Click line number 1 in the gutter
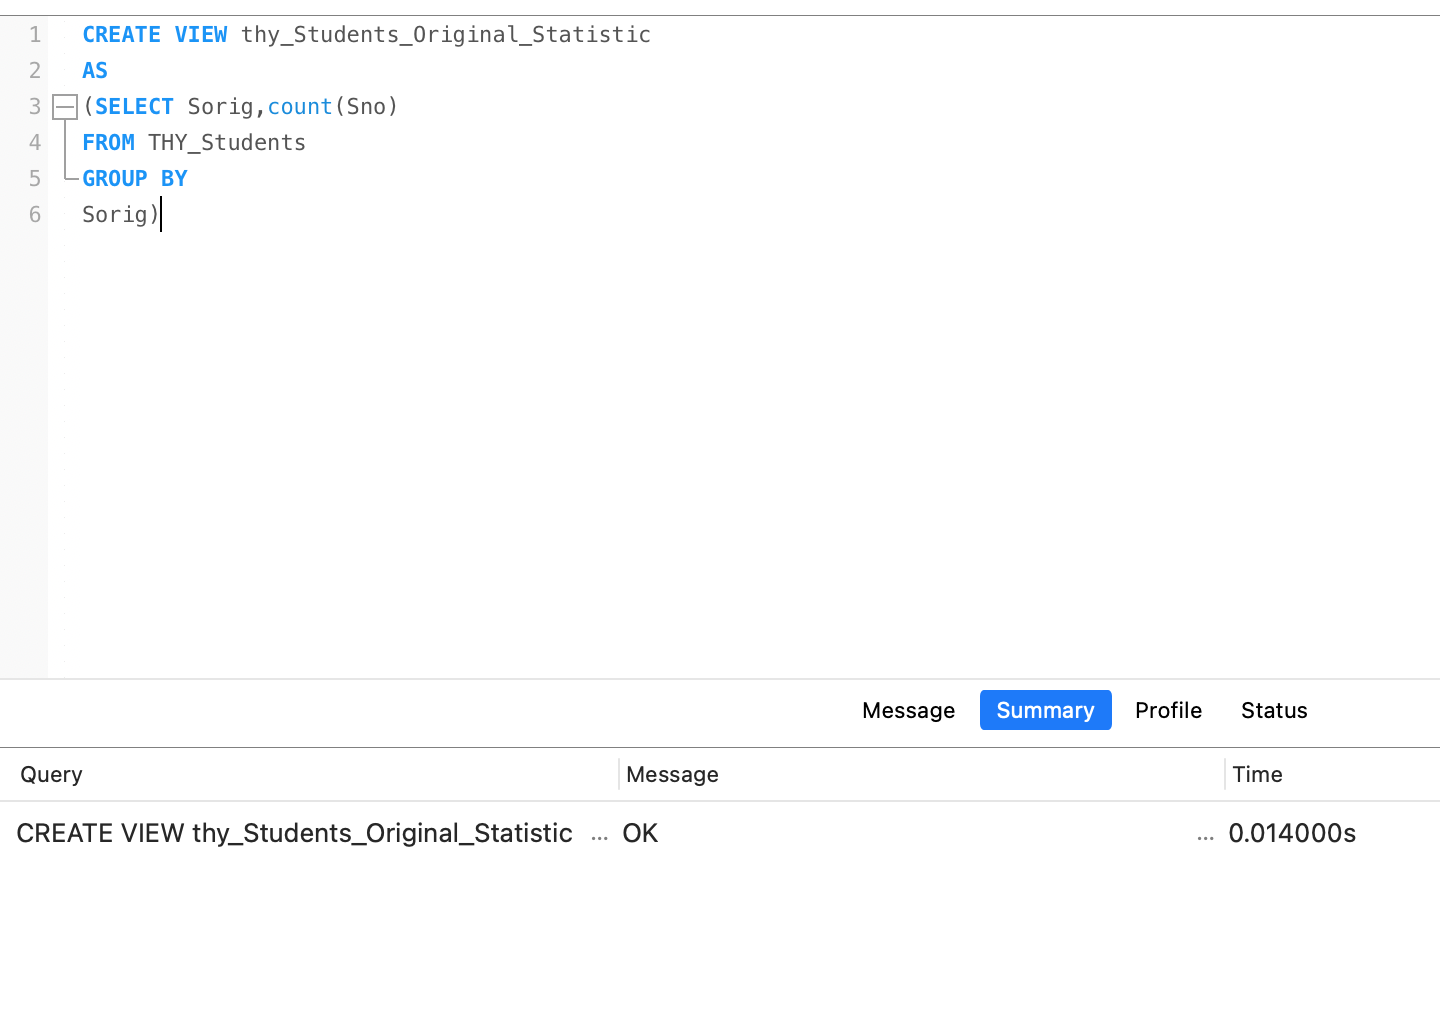The image size is (1440, 1018). pos(35,35)
